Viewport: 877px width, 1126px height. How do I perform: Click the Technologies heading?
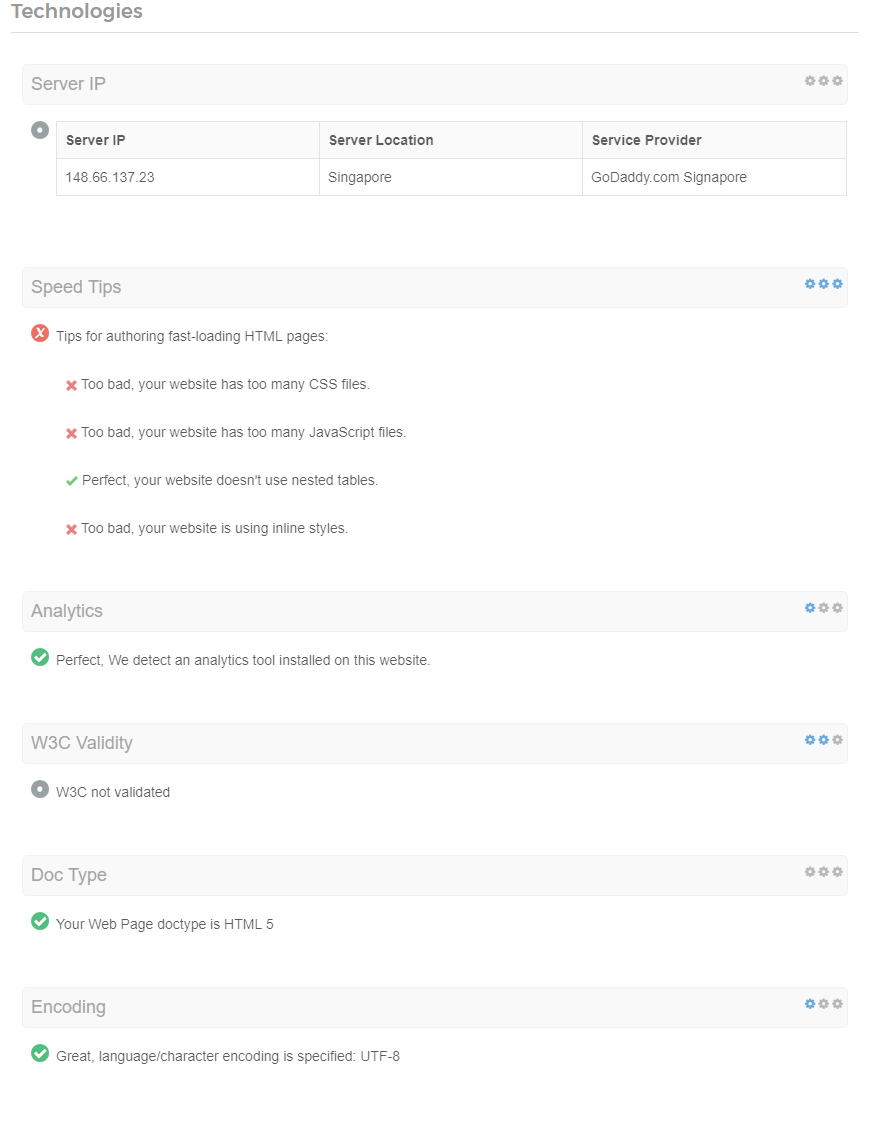77,11
